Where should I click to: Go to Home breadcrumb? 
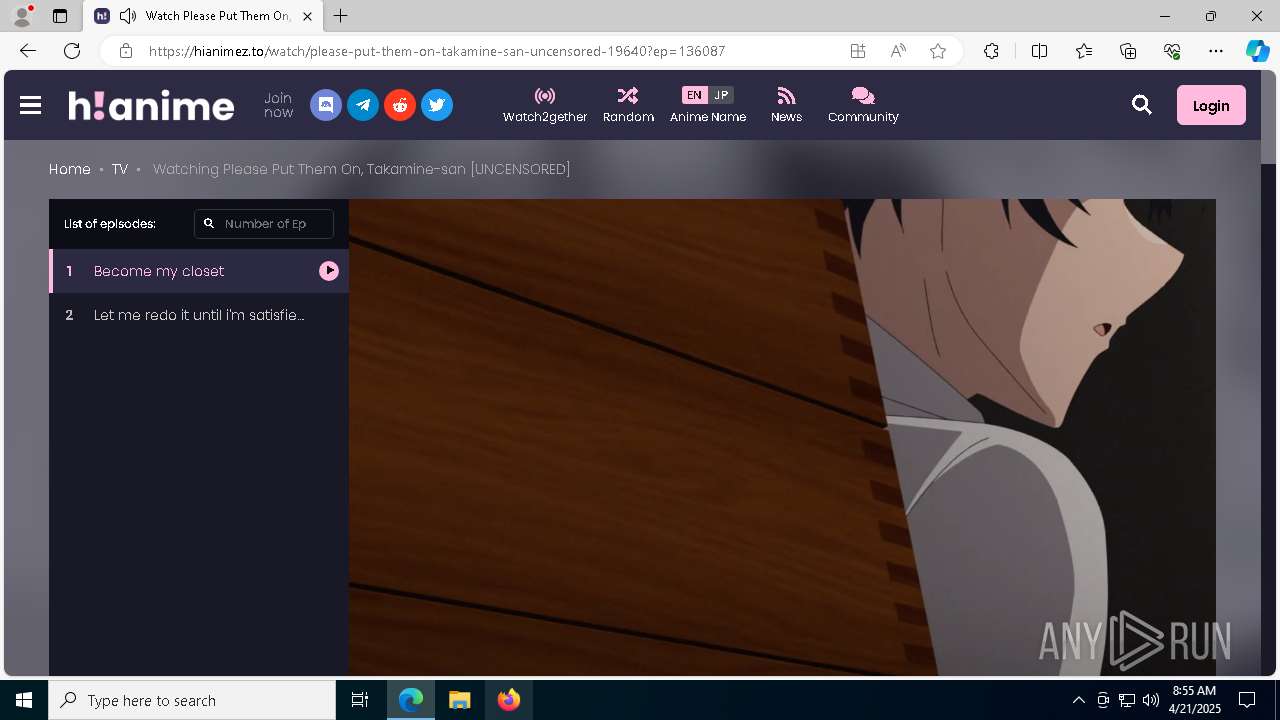click(70, 169)
